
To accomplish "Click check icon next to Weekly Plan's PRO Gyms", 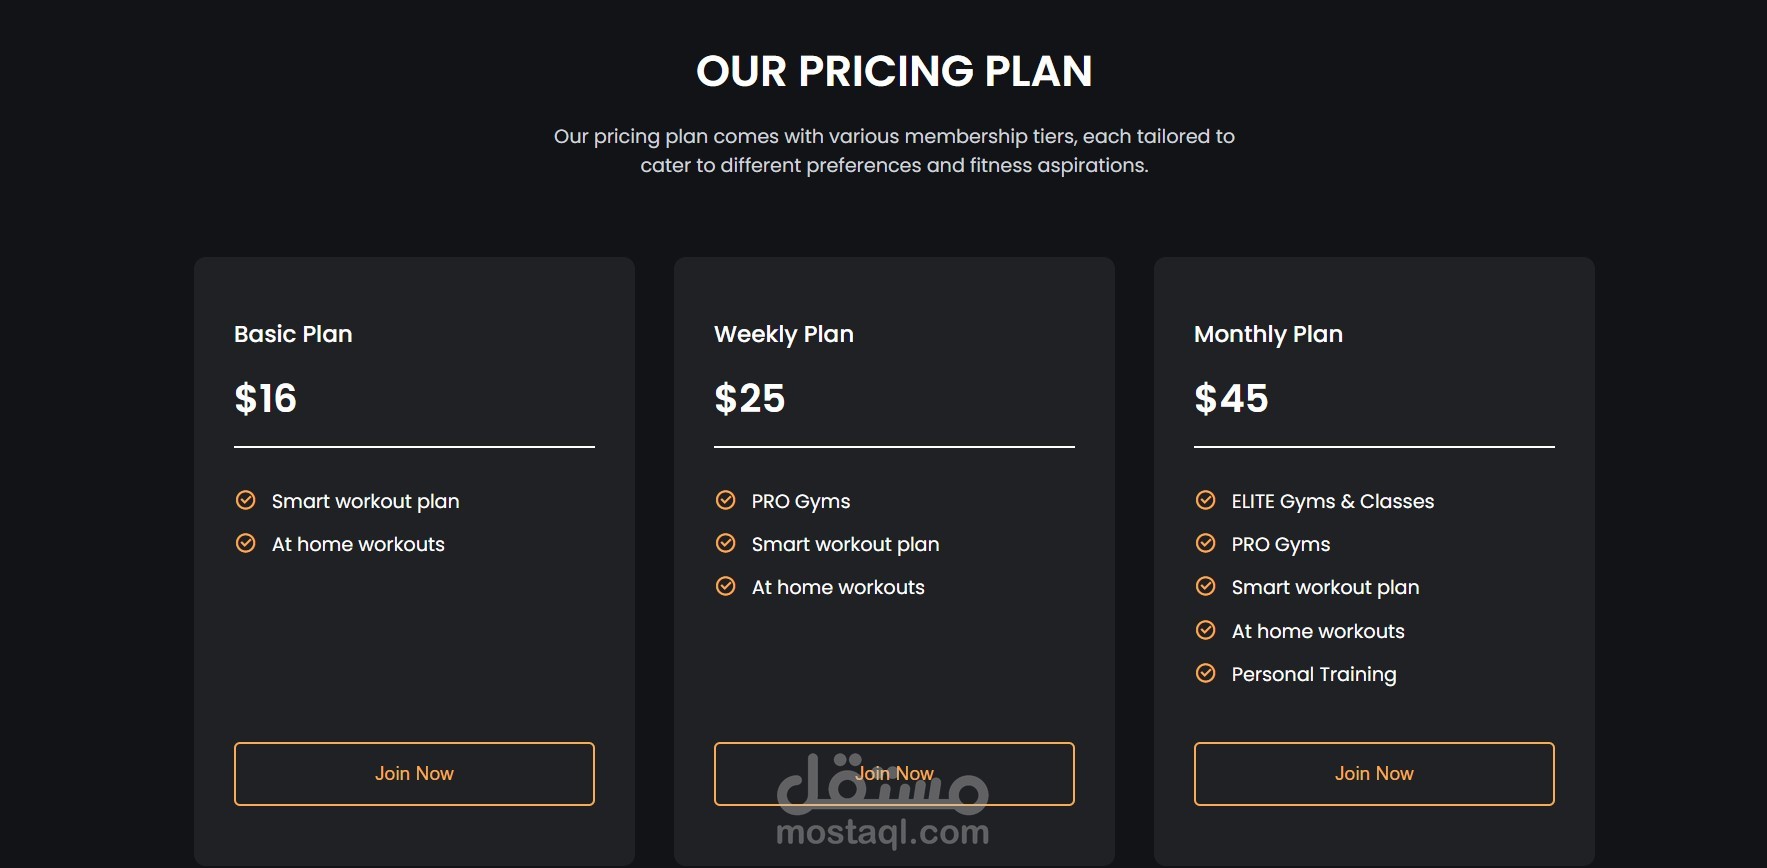I will coord(725,500).
